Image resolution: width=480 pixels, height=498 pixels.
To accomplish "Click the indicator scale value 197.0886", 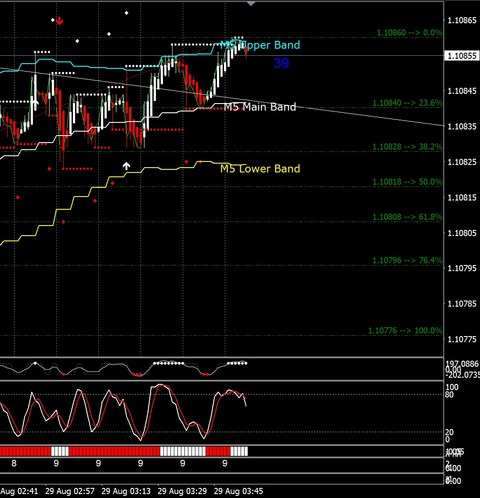I will (x=462, y=364).
